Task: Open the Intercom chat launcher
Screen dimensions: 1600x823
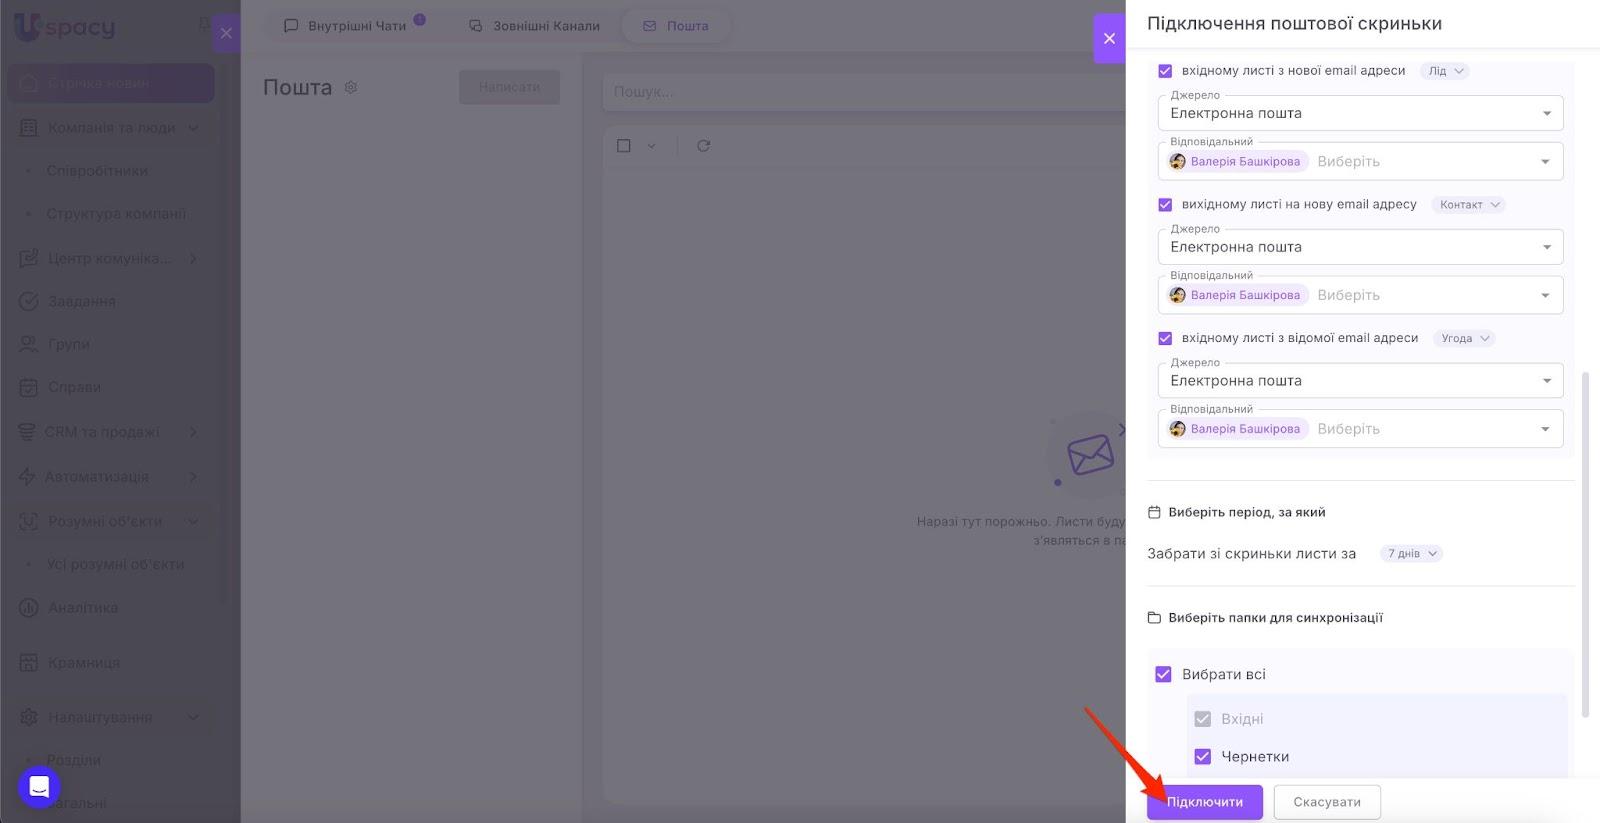Action: click(39, 787)
